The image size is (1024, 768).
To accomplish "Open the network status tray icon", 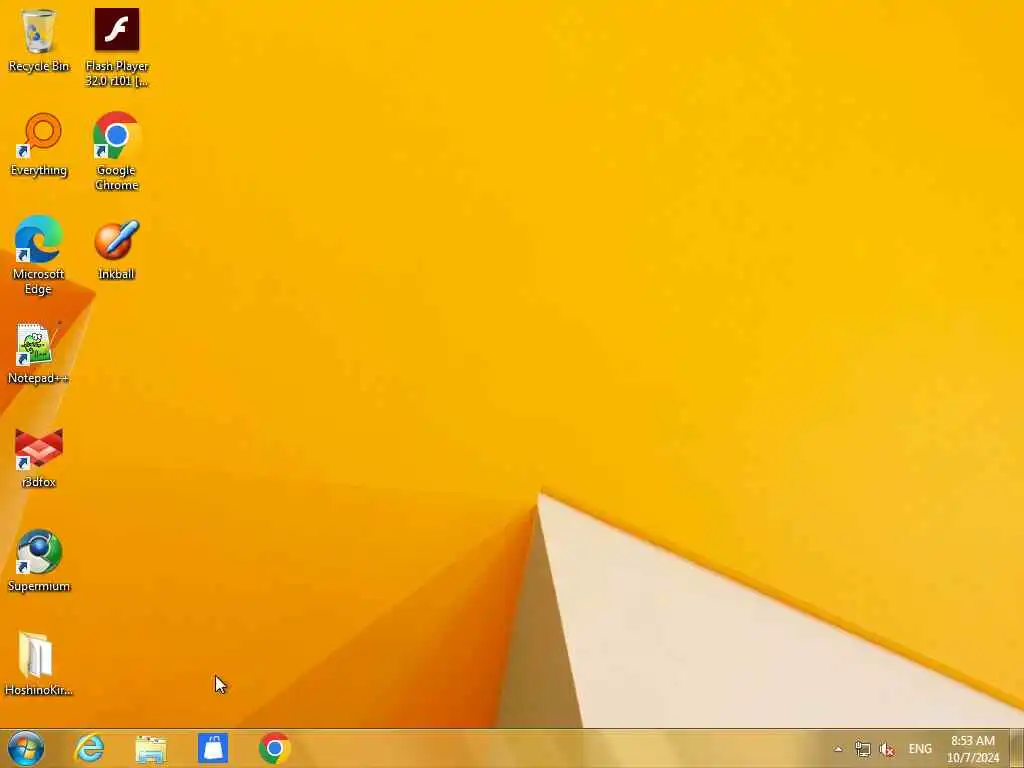I will coord(863,749).
